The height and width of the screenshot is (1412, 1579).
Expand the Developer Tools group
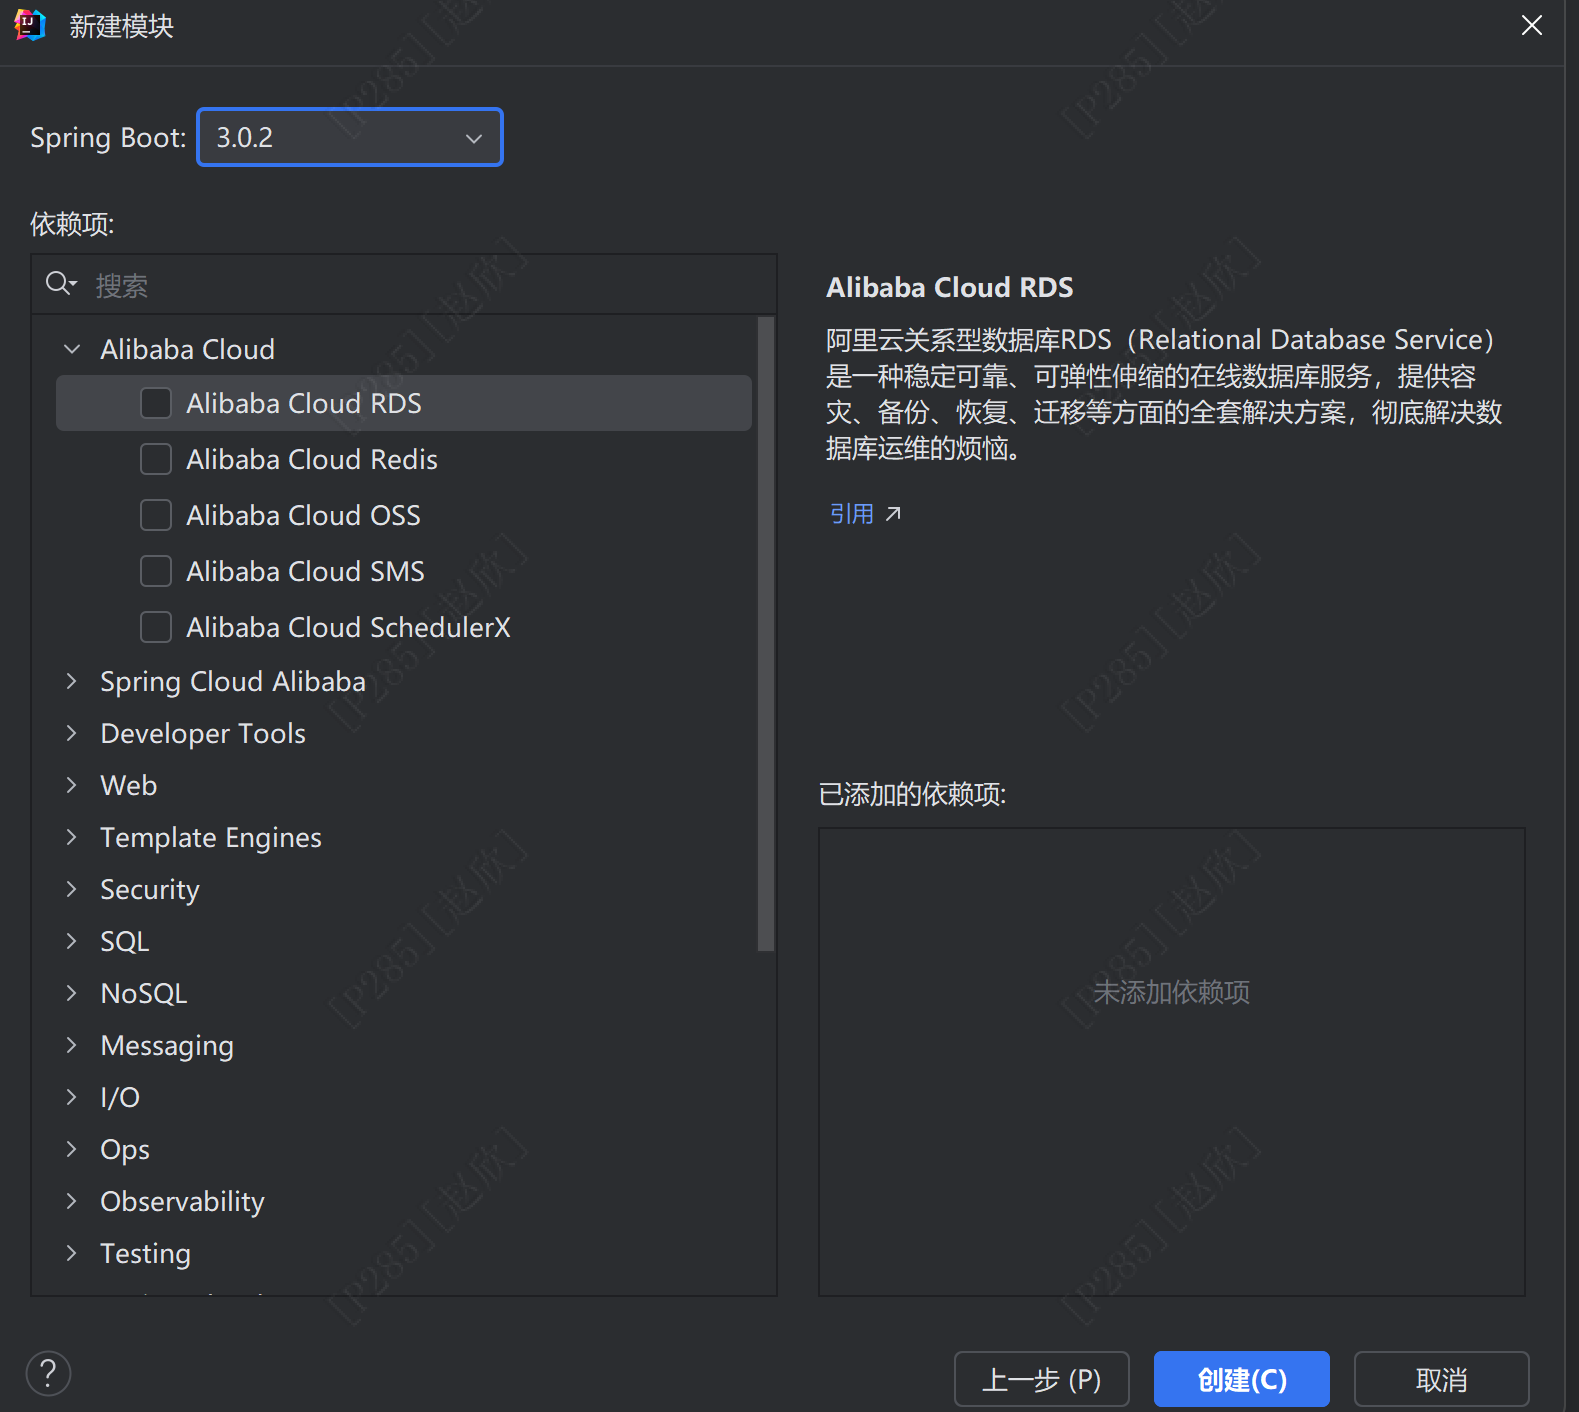72,733
